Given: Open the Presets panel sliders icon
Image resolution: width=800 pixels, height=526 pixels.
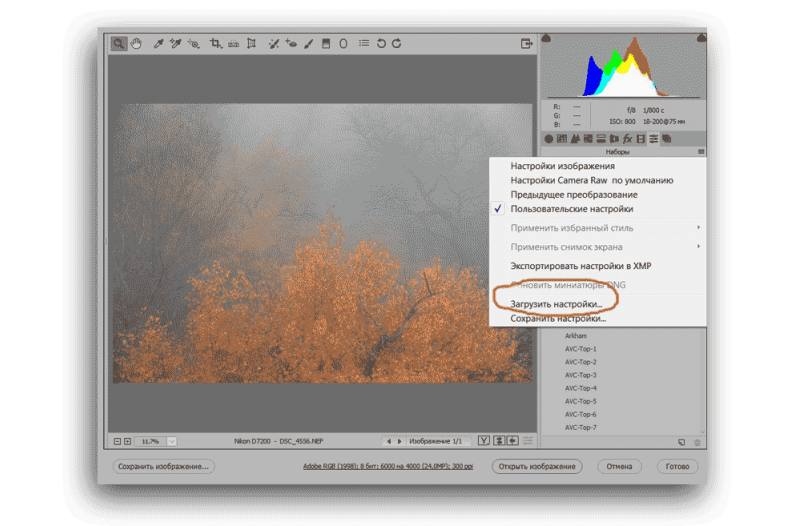Looking at the screenshot, I should click(x=654, y=139).
